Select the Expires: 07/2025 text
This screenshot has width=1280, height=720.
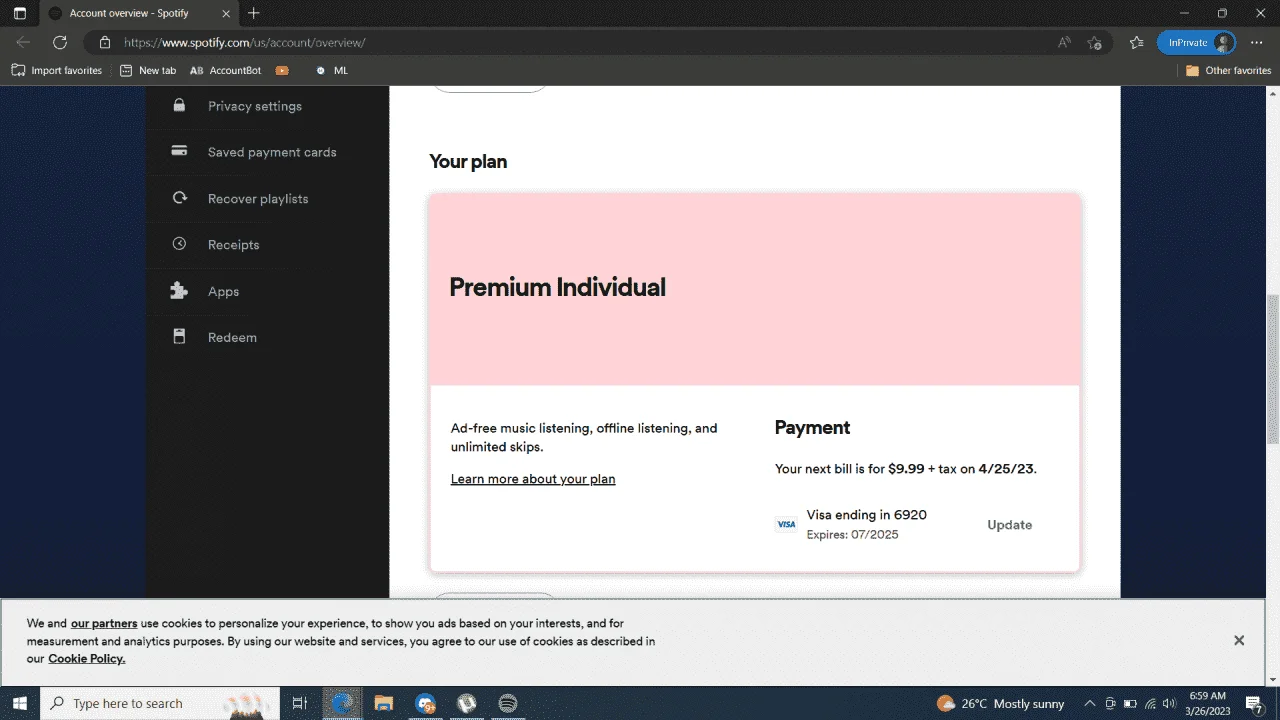(852, 535)
